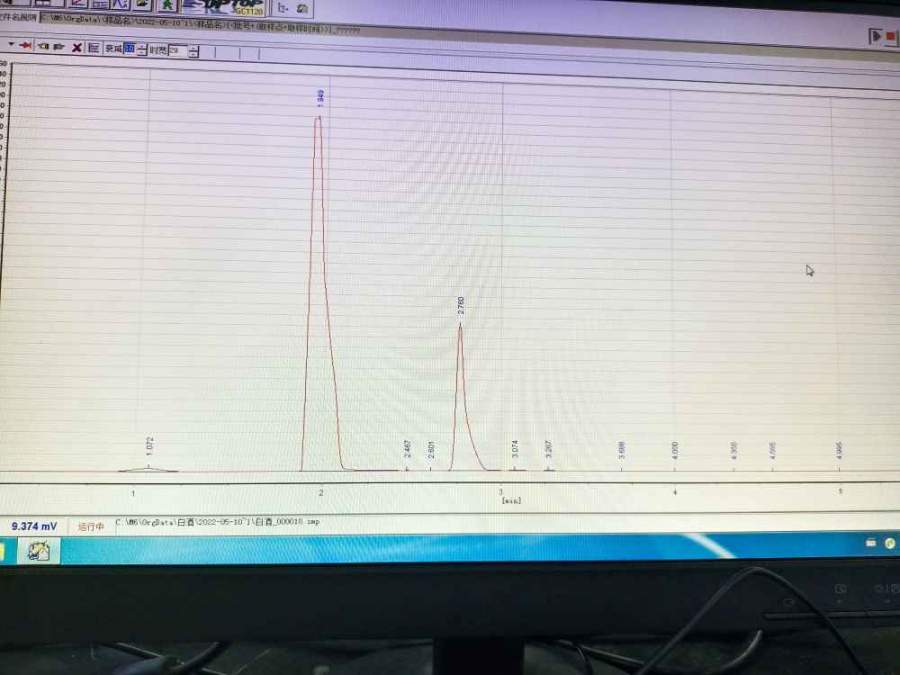This screenshot has width=900, height=675.
Task: Adjust the 衰减 spinner arrows
Action: [142, 49]
